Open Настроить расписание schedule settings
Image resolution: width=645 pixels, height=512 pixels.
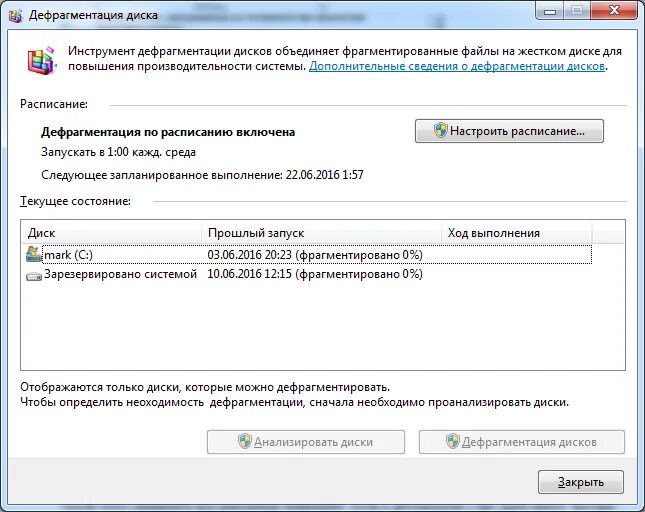[x=509, y=131]
